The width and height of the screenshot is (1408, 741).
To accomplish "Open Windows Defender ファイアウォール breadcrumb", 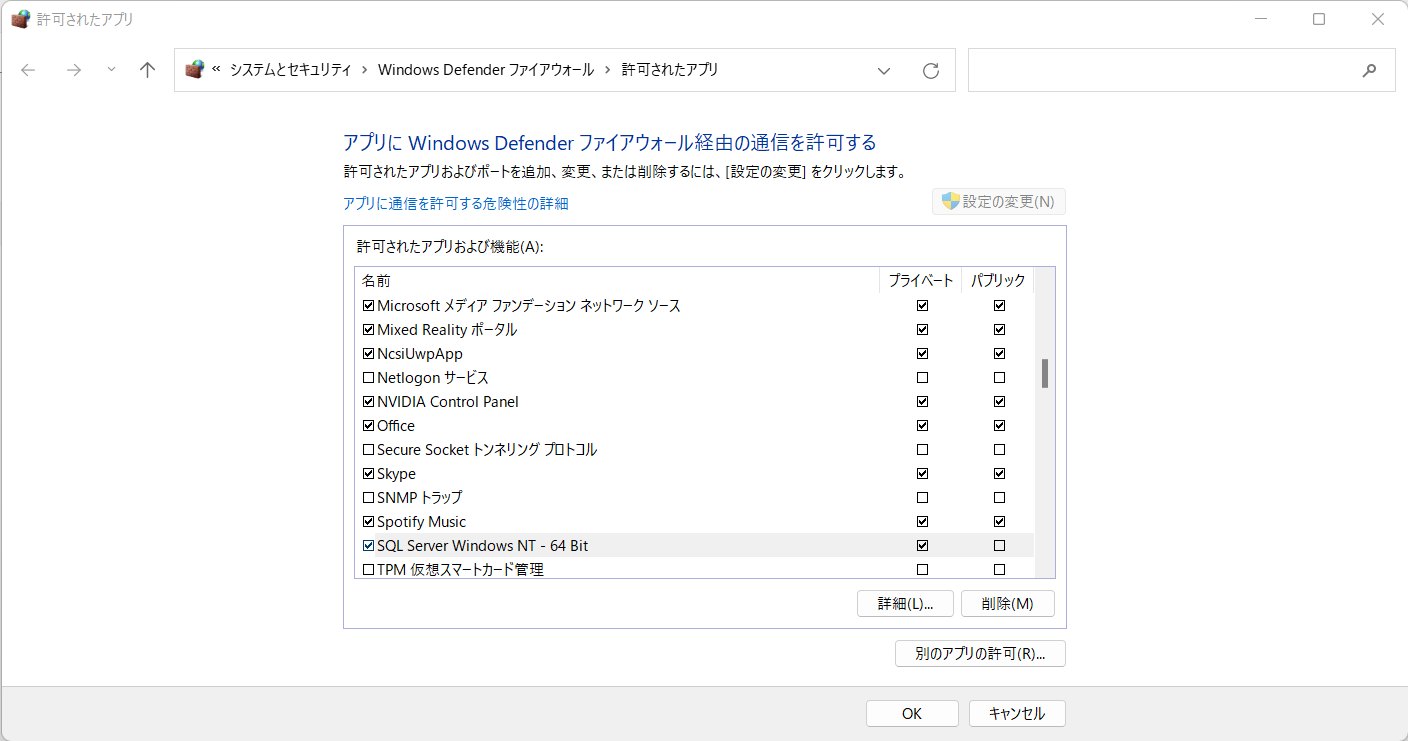I will click(x=486, y=70).
